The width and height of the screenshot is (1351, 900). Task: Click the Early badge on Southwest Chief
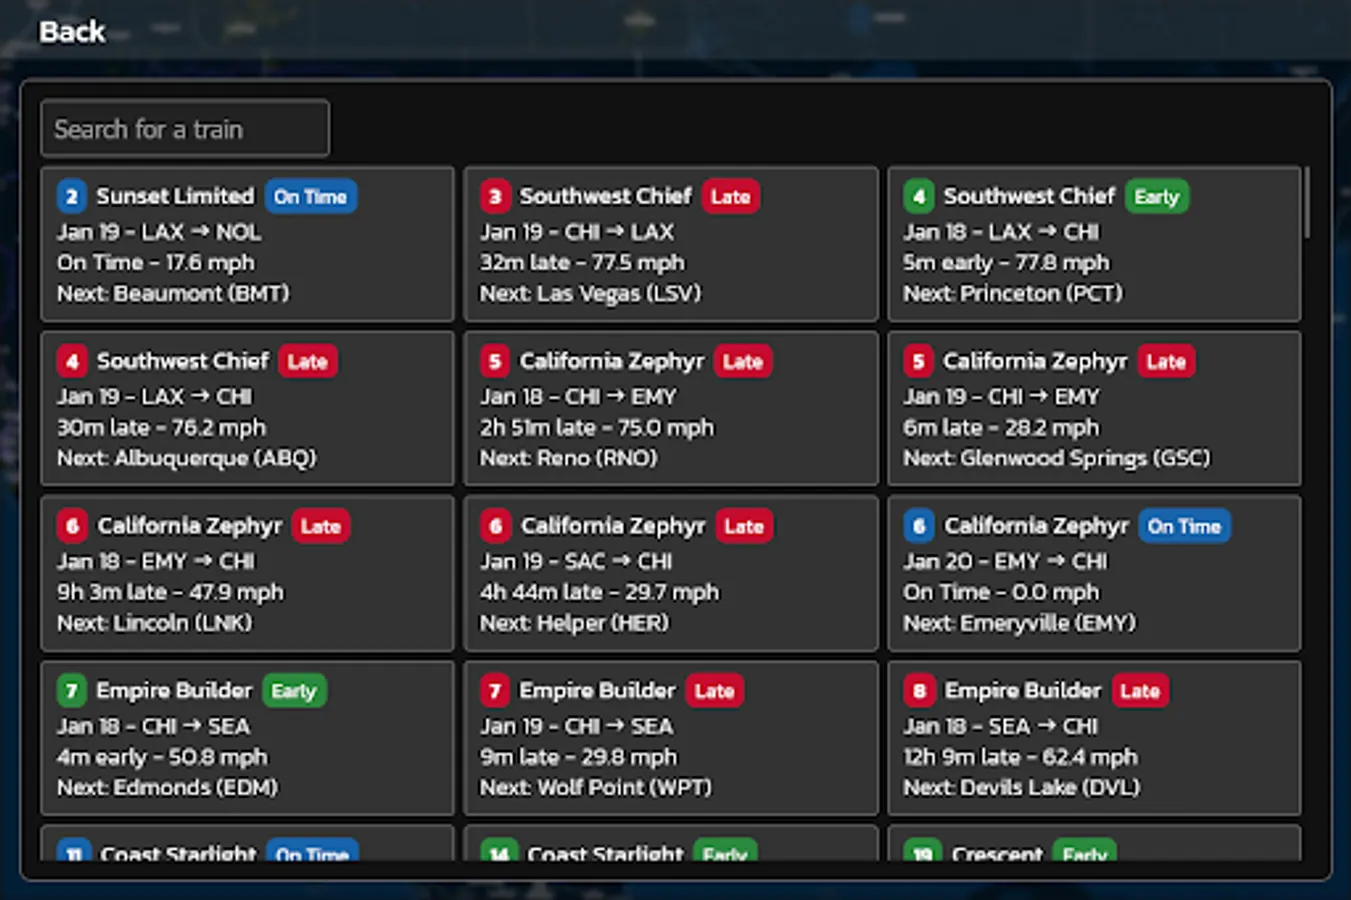(1157, 197)
